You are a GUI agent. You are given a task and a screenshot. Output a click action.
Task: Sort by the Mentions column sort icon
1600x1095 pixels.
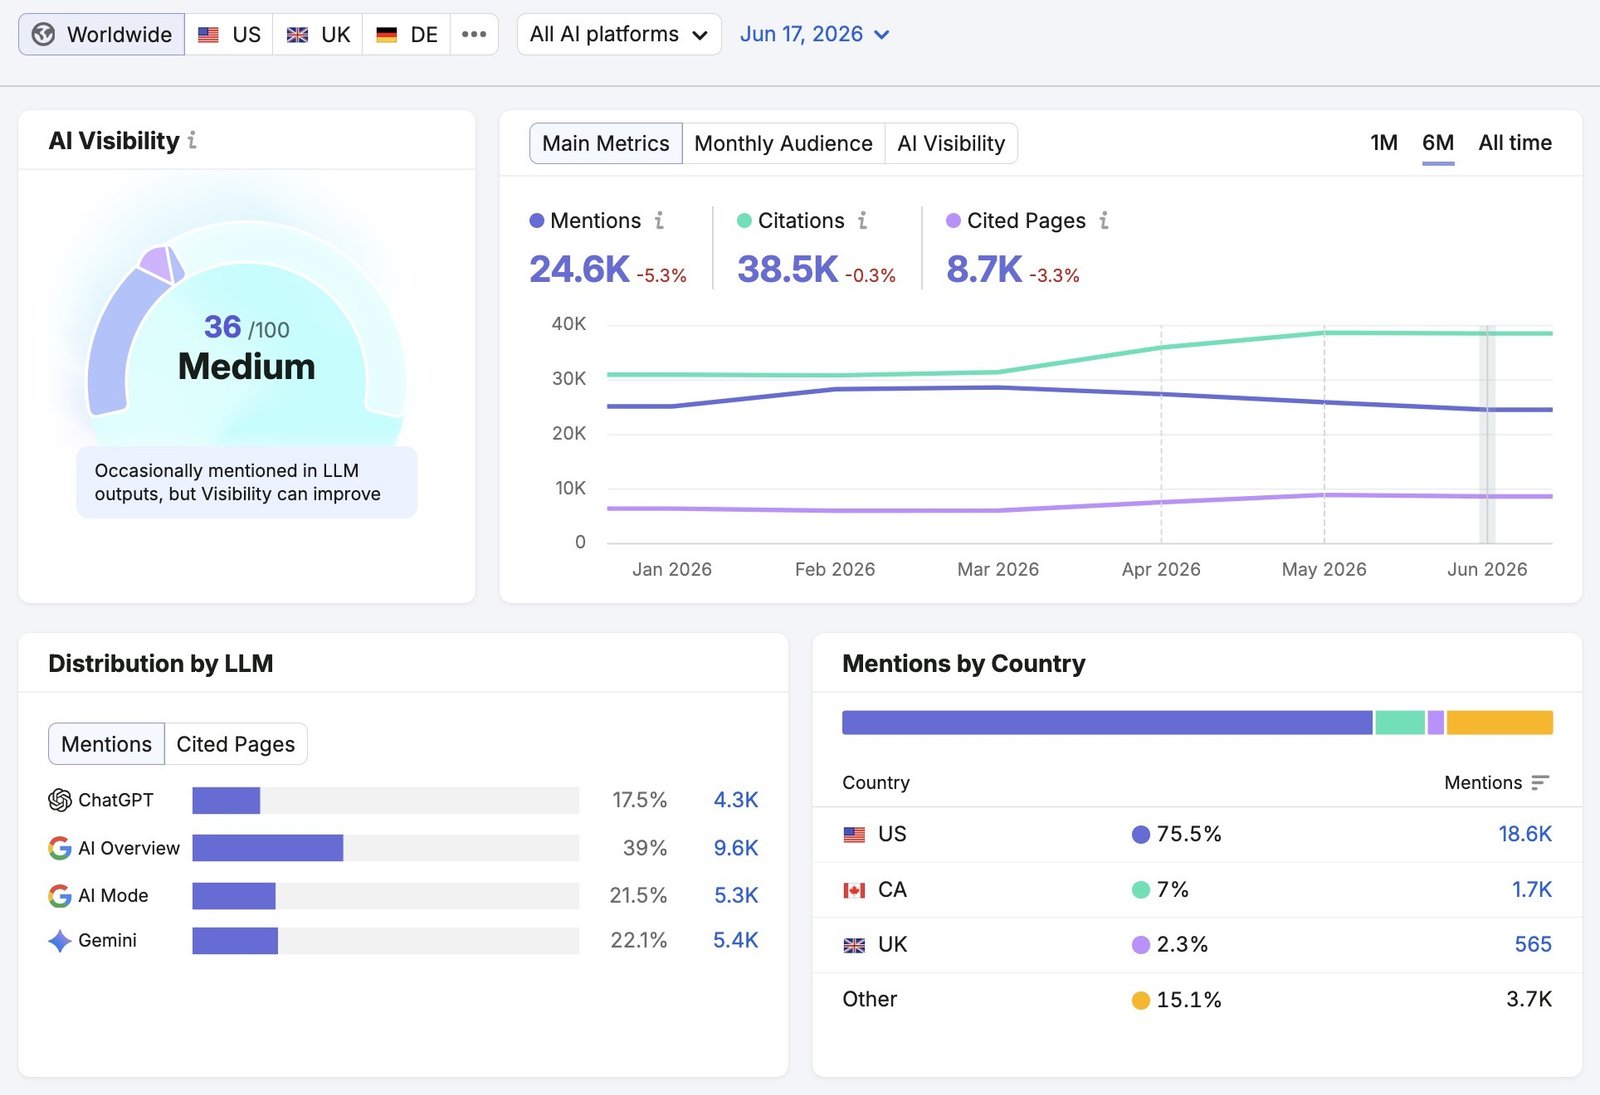click(x=1540, y=783)
